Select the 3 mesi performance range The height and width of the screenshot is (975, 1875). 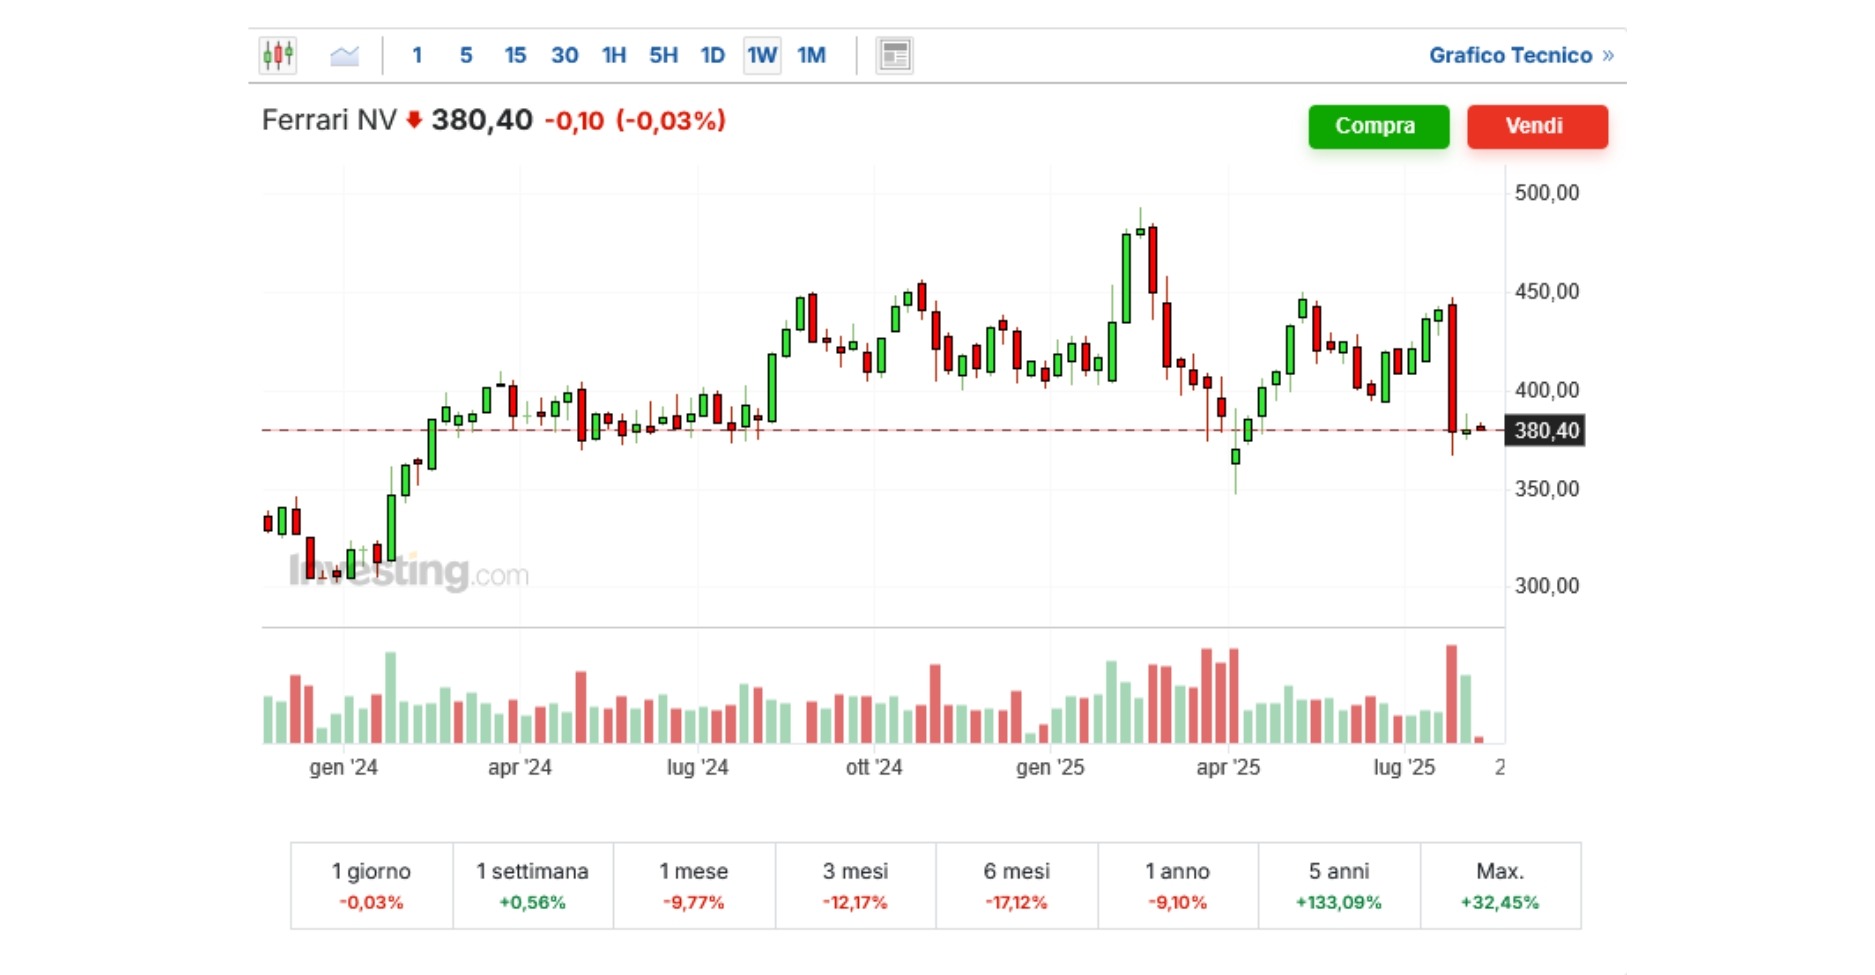tap(855, 886)
